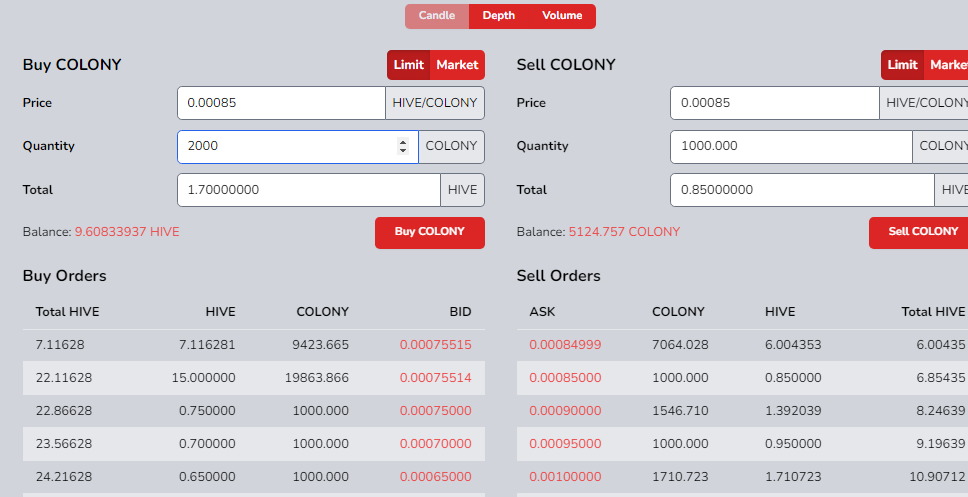Click sell order HIVE value 6.004353
Image resolution: width=968 pixels, height=497 pixels.
coord(793,345)
